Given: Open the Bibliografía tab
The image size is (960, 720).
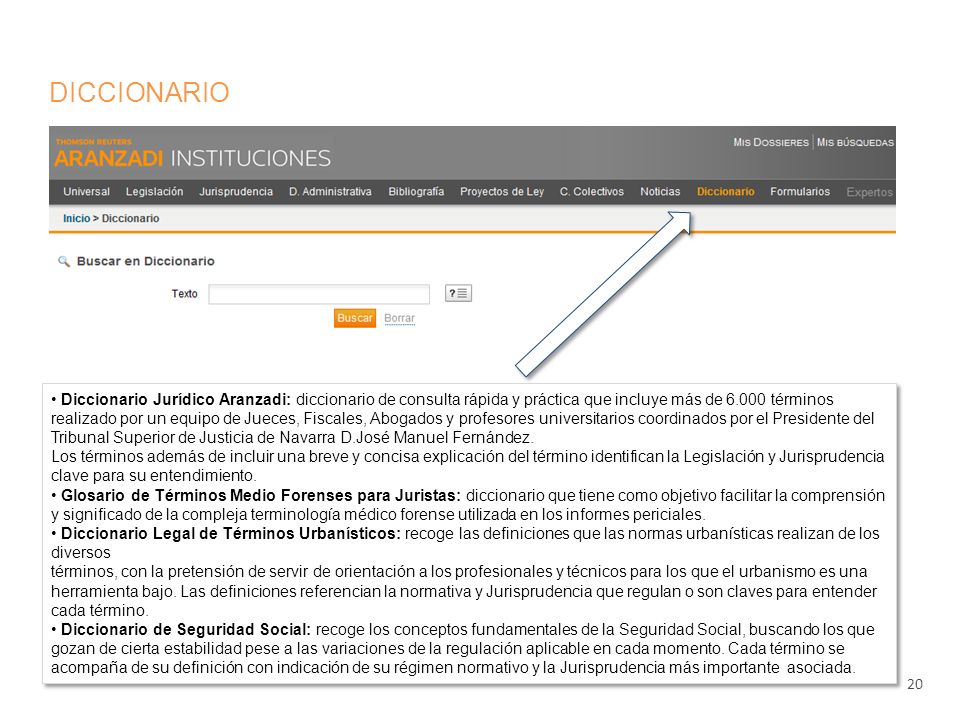Looking at the screenshot, I should point(416,192).
